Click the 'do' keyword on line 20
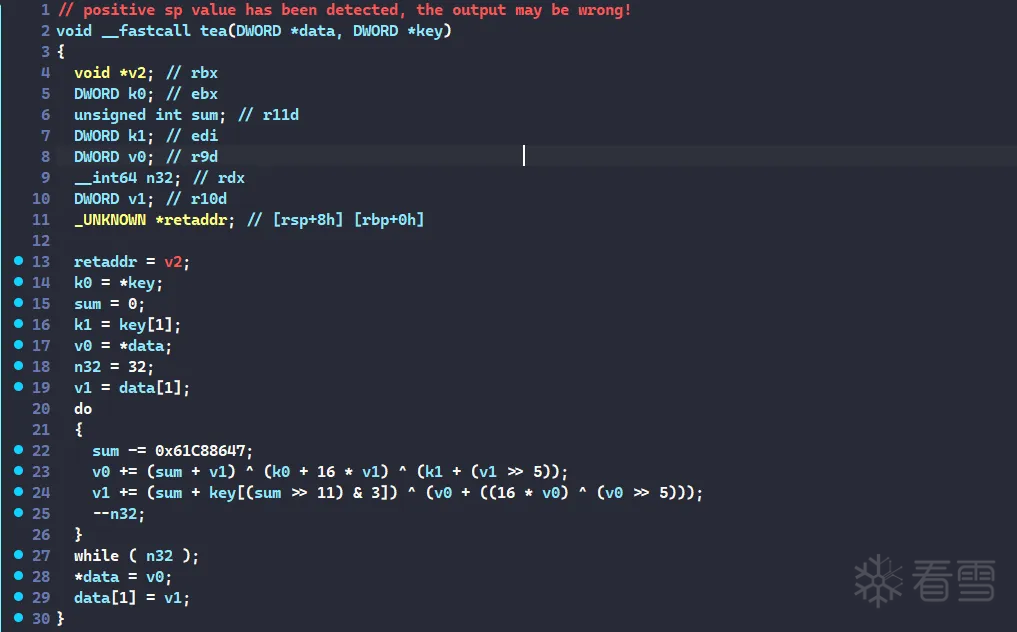 coord(83,409)
